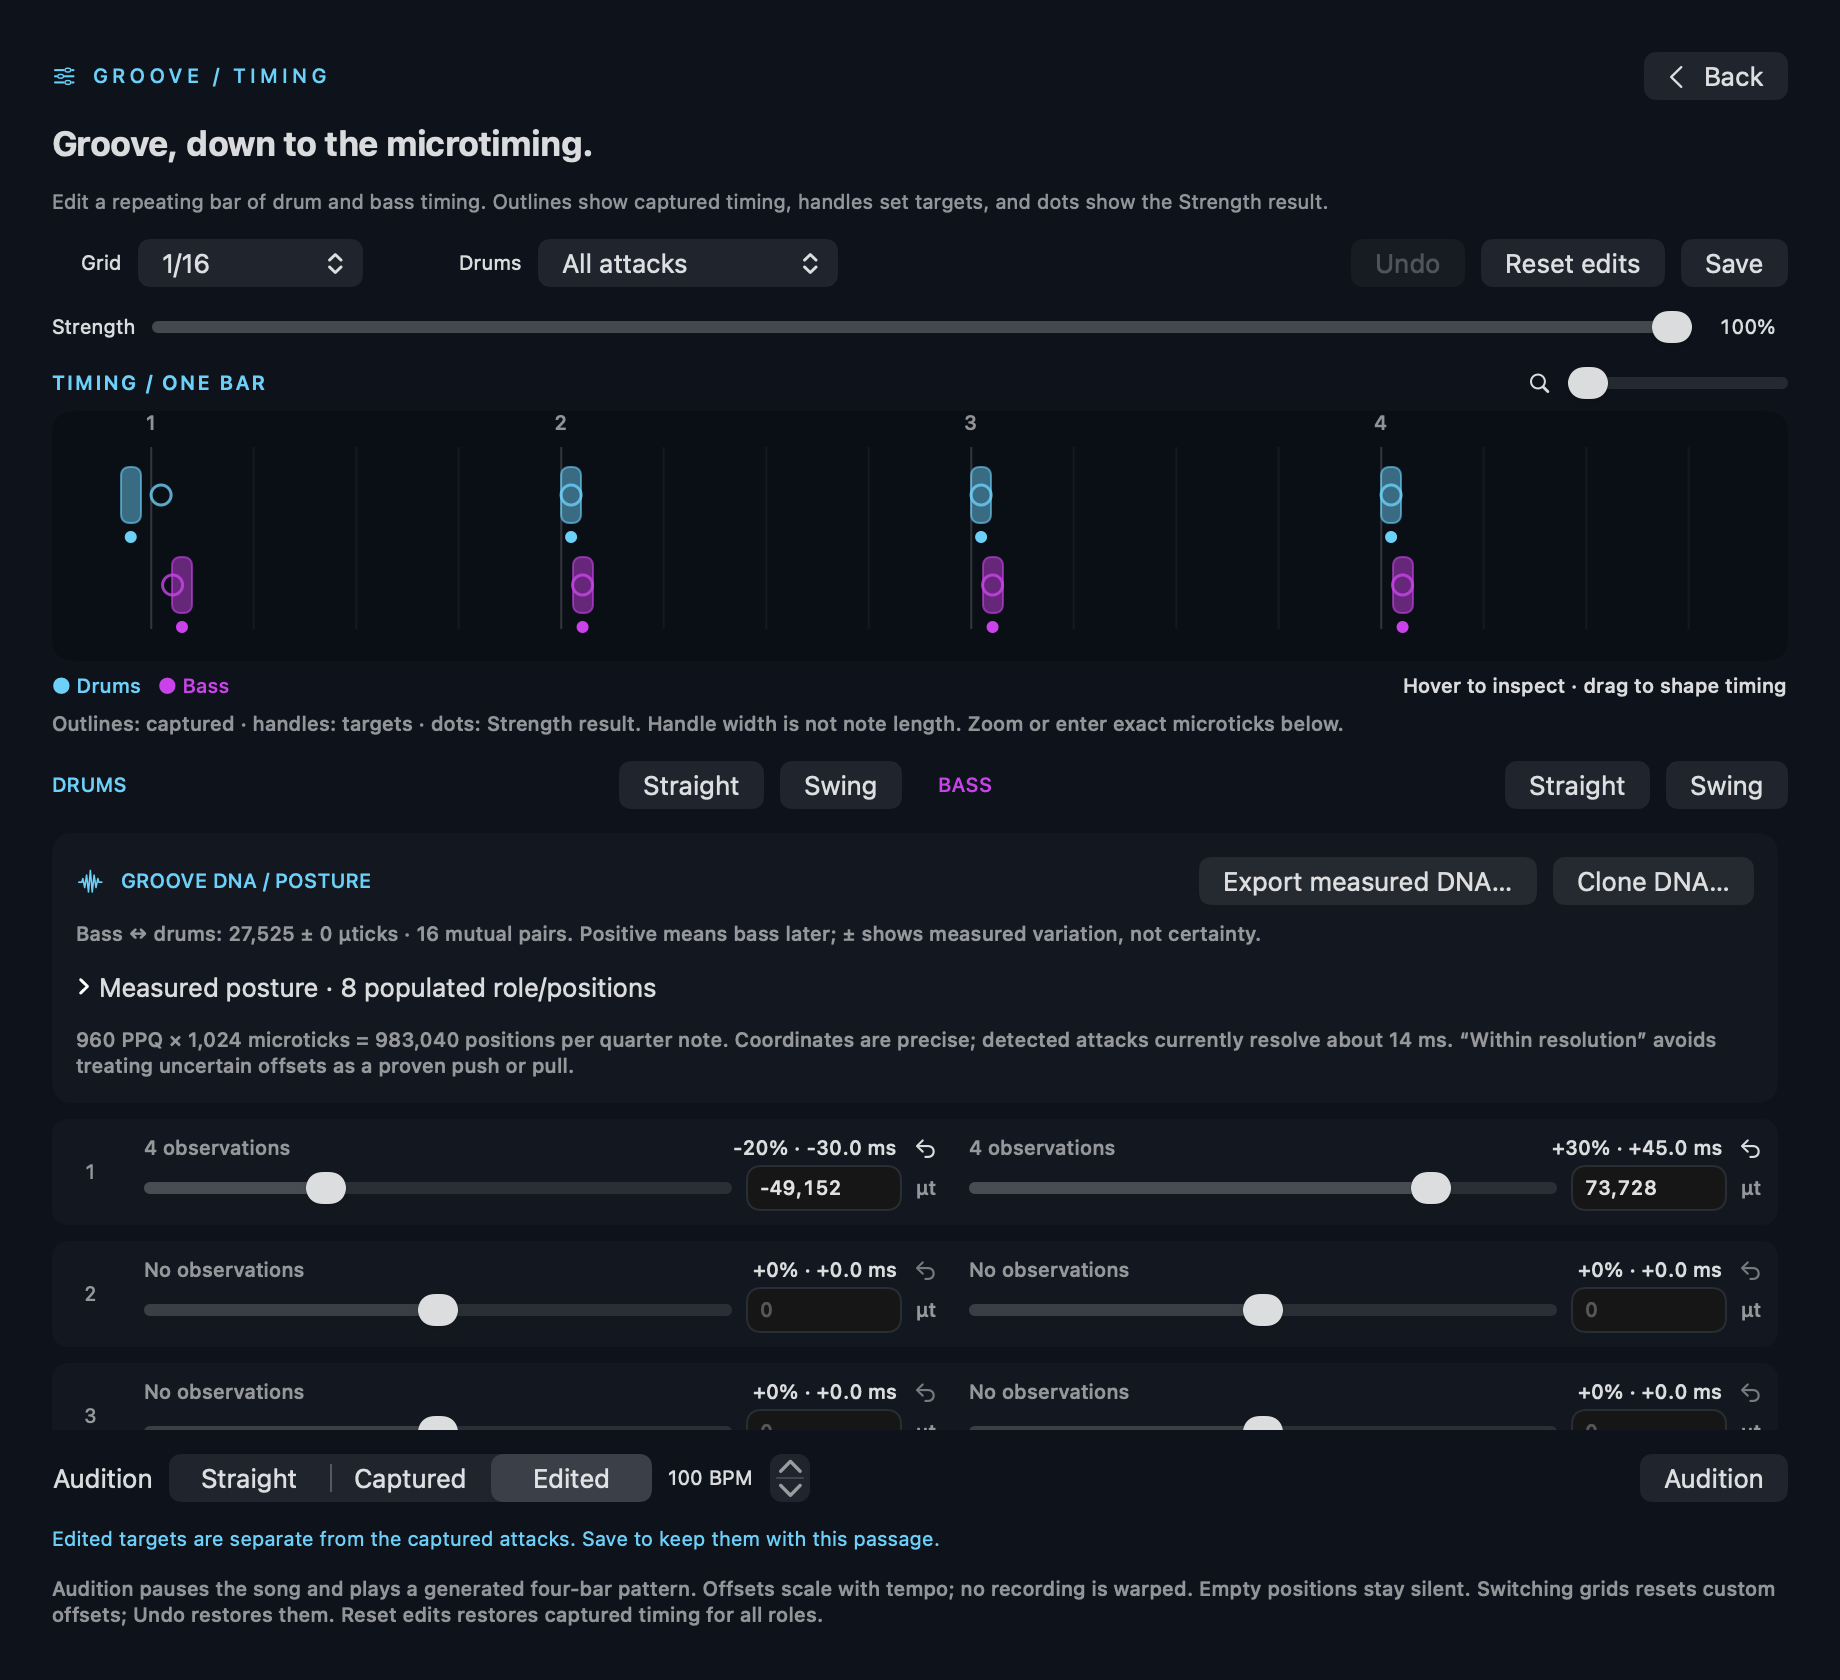Click the Groove / Timing sliders icon
1840x1680 pixels.
tap(64, 76)
